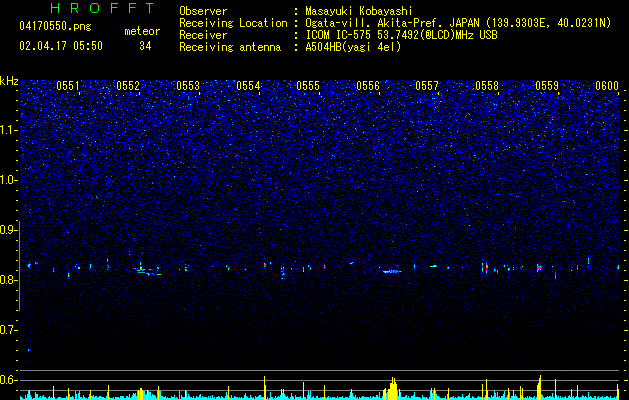Click the 0.6 kHz axis label
Screen dimensions: 629x400
(x=9, y=380)
